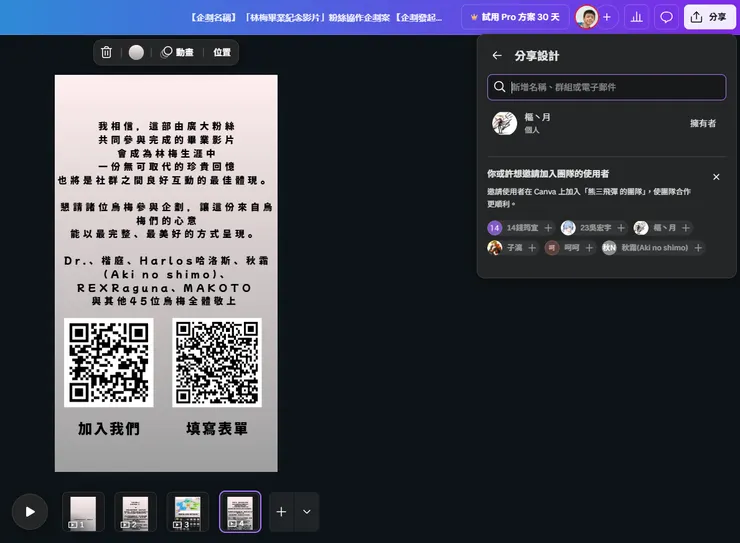
Task: Click the 你或許想邀請加入團隊的使用者 heading
Action: [x=548, y=174]
